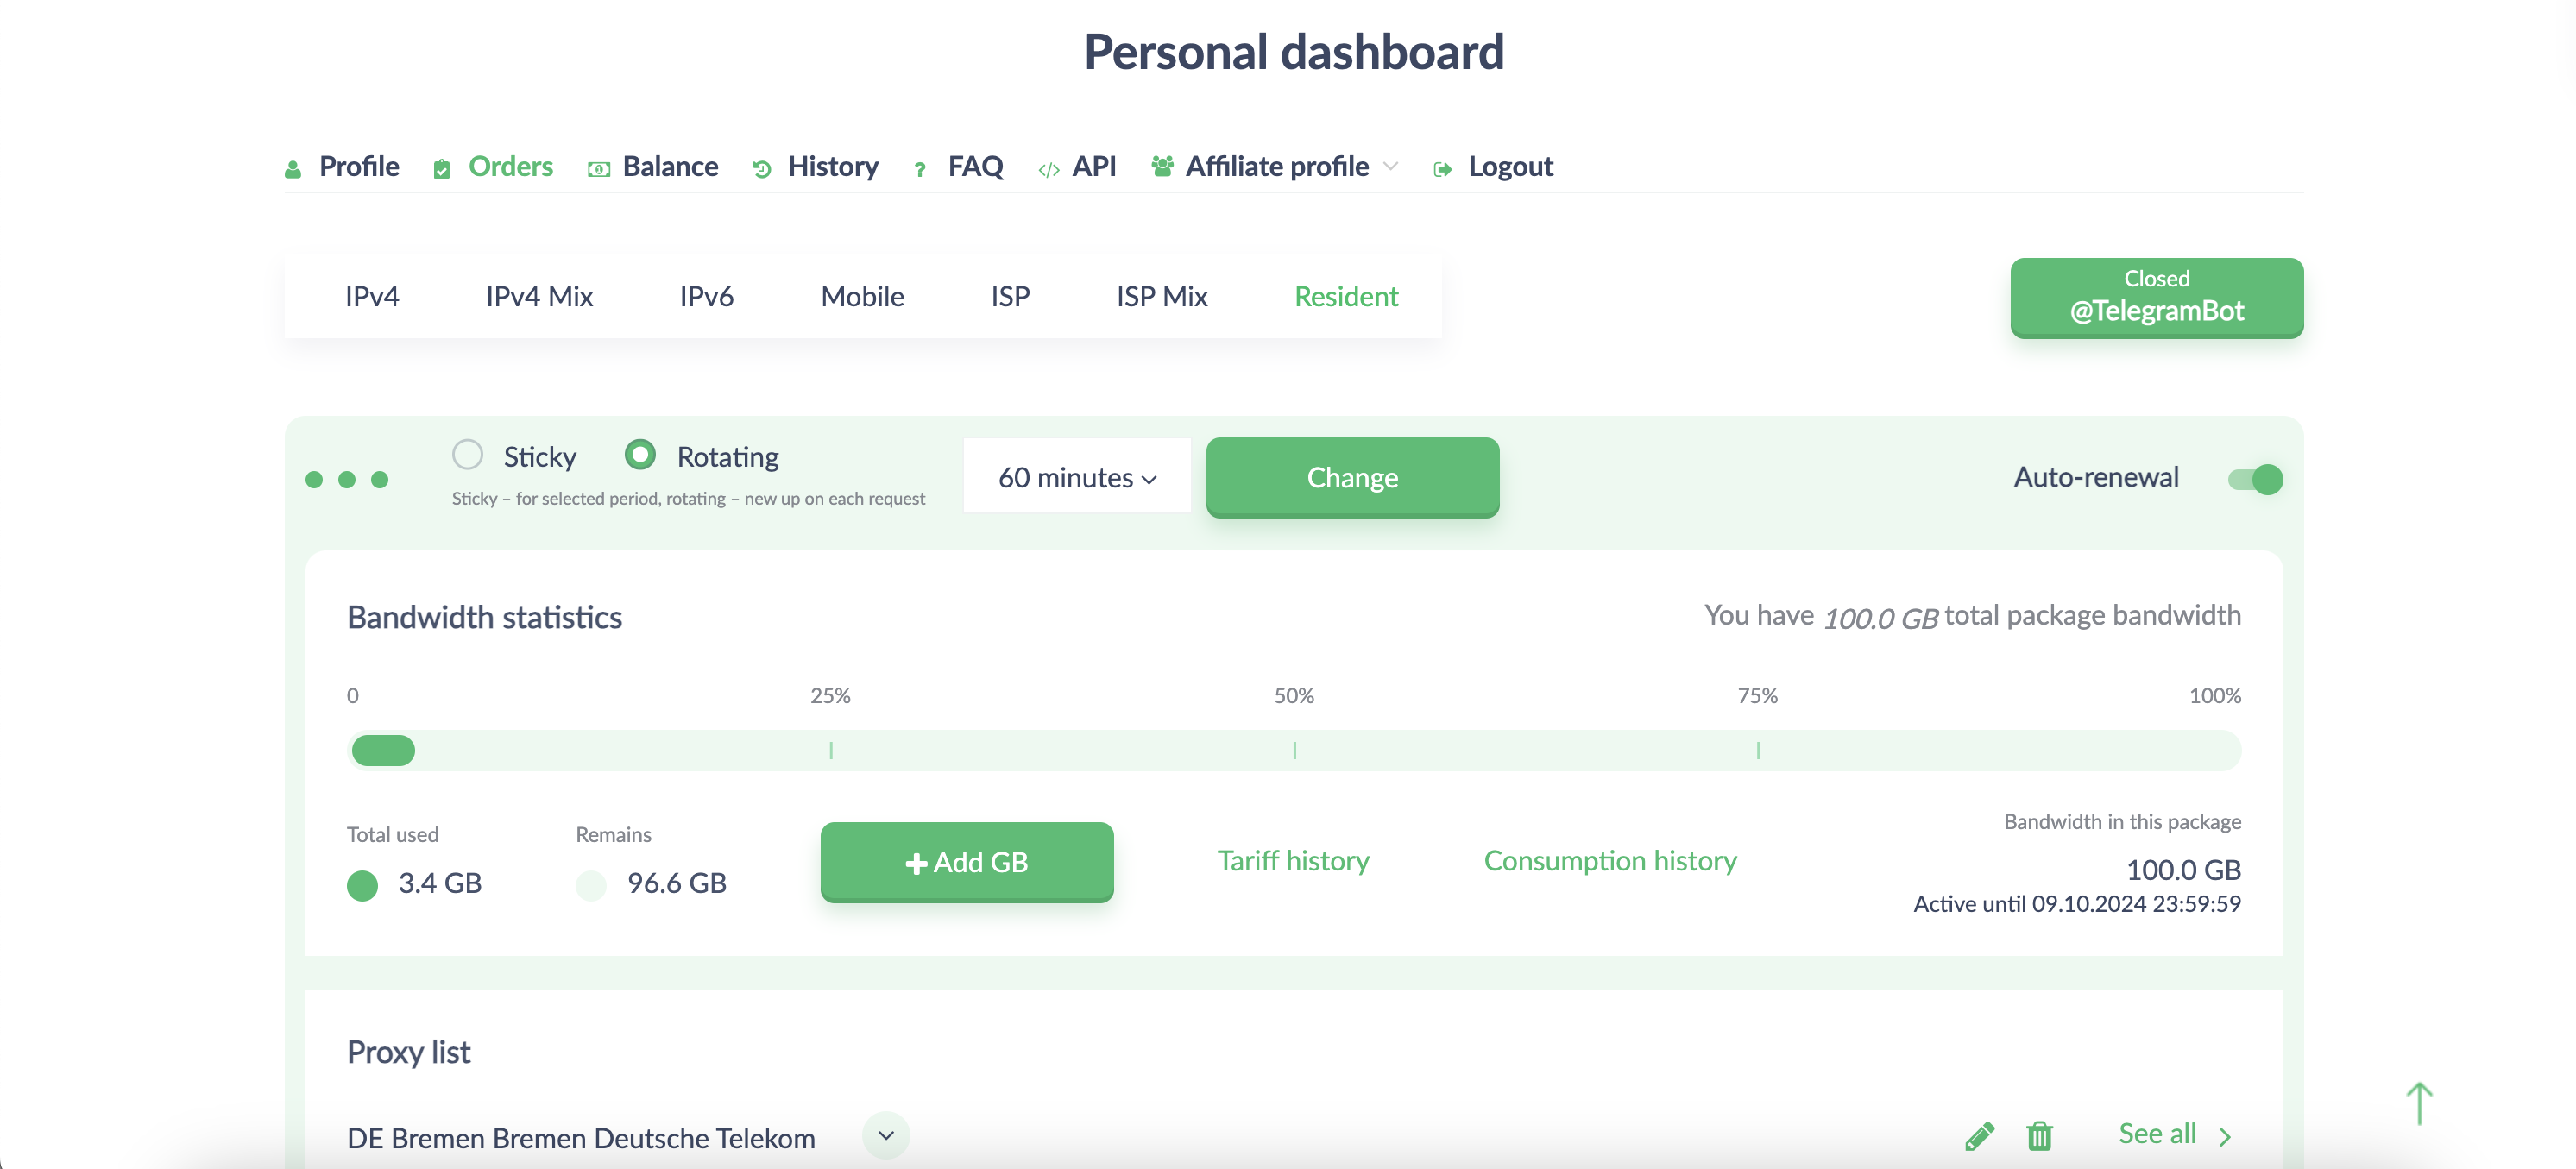
Task: Select the Sticky radio button
Action: [x=467, y=455]
